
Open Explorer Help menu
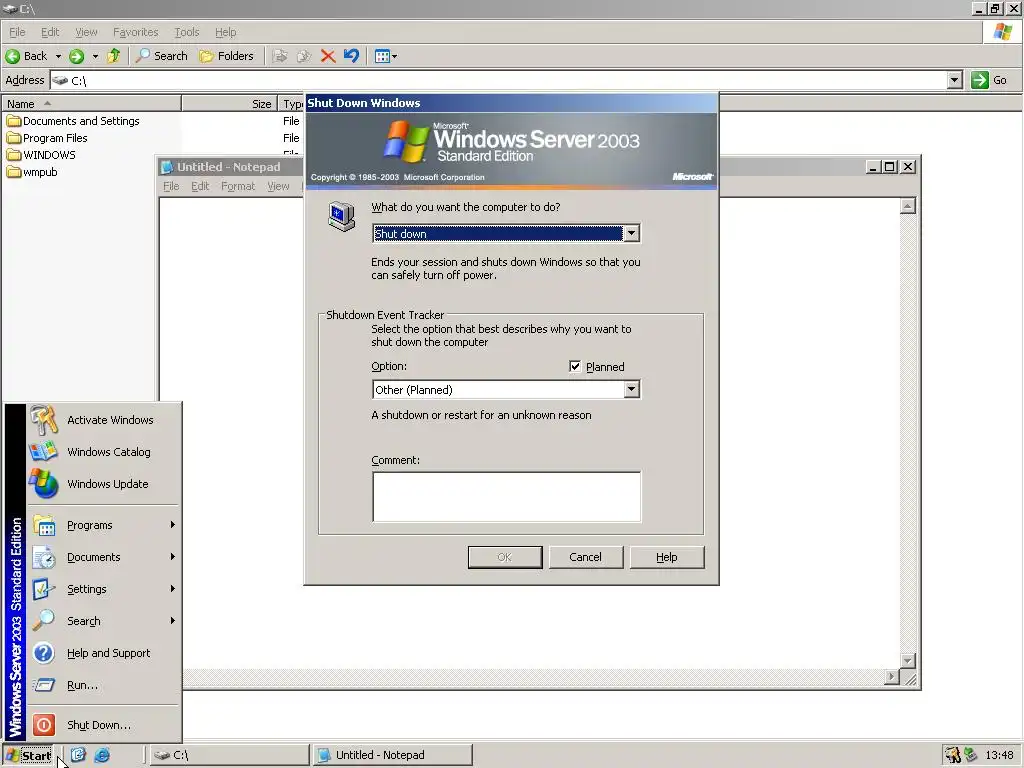click(x=225, y=32)
